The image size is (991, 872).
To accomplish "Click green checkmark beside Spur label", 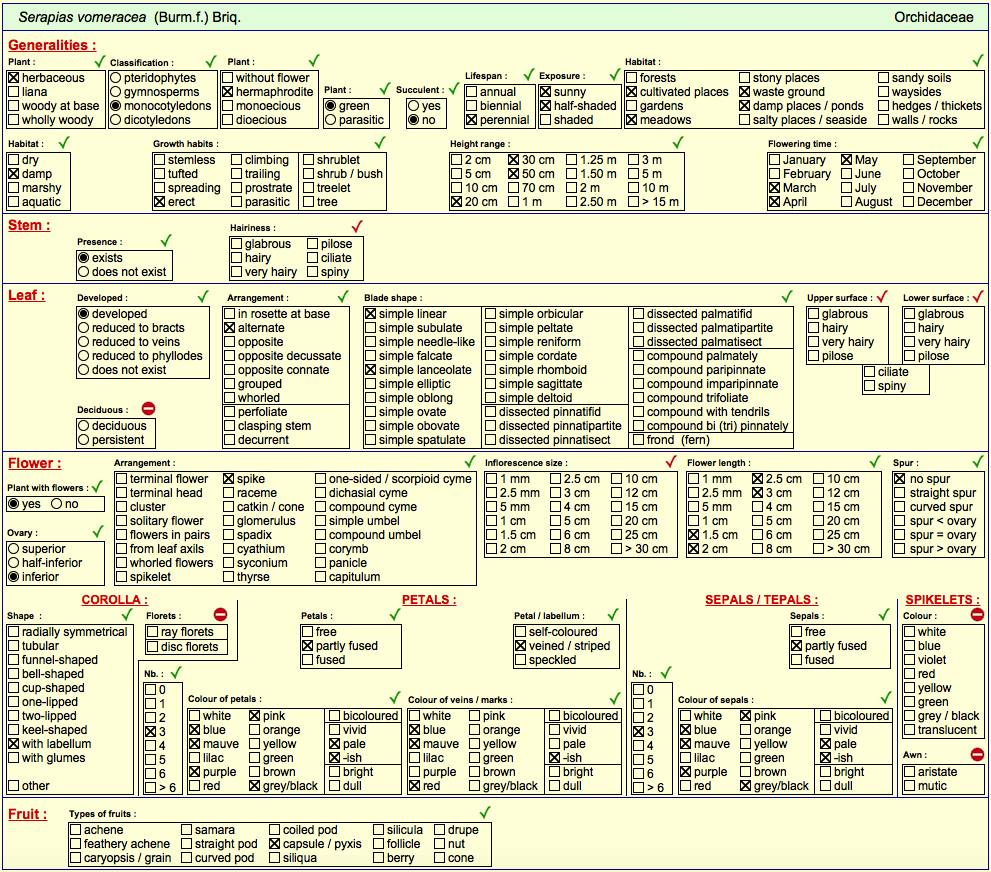I will click(x=978, y=461).
